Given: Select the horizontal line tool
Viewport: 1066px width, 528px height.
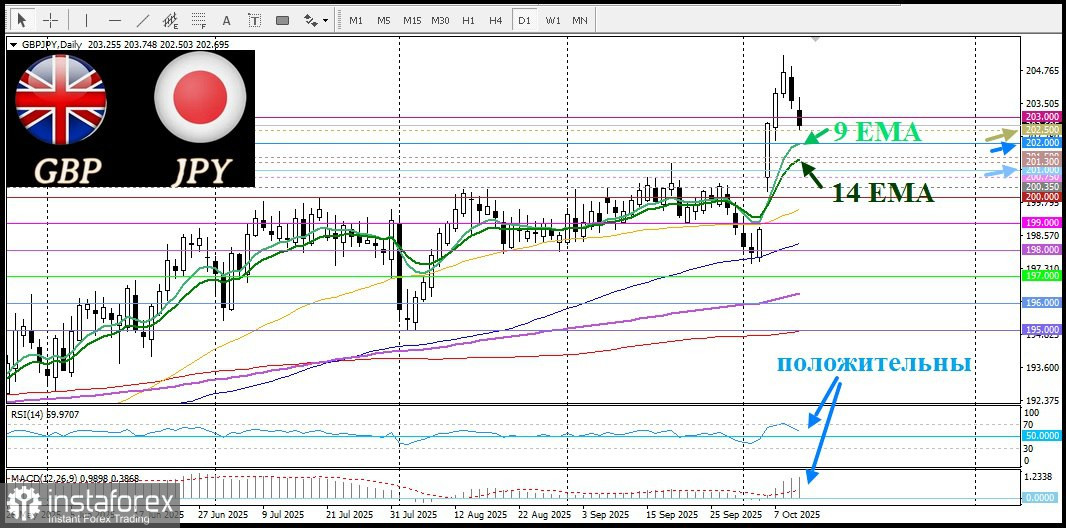Looking at the screenshot, I should click(114, 20).
